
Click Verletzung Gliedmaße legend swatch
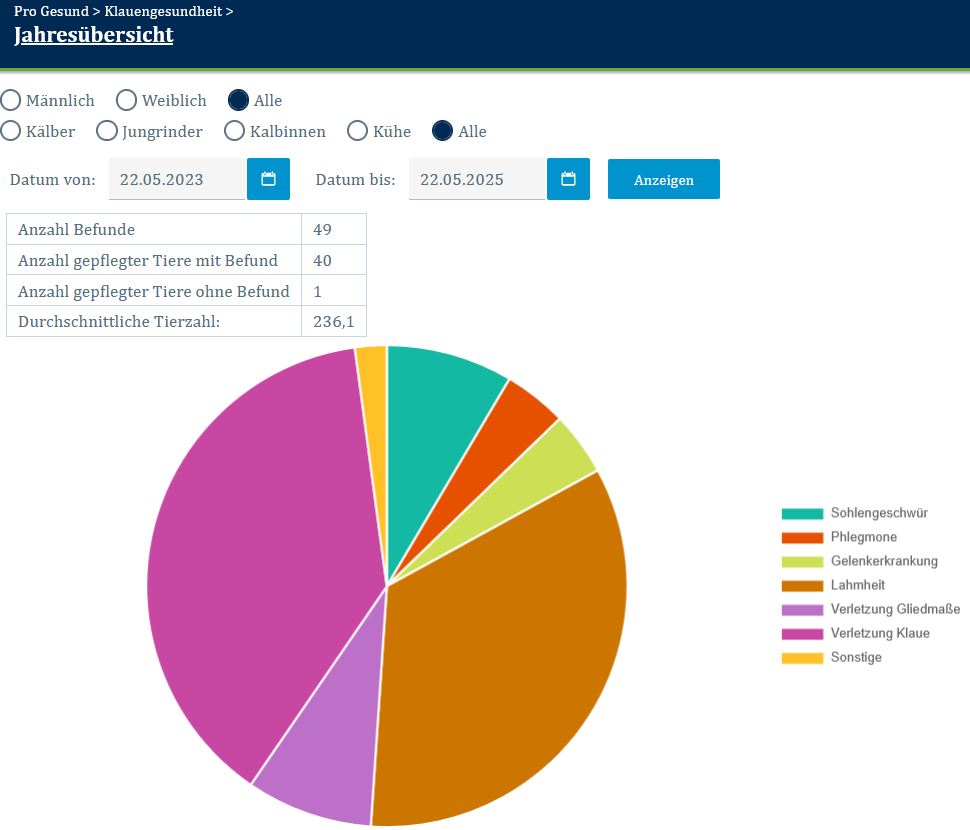click(802, 609)
